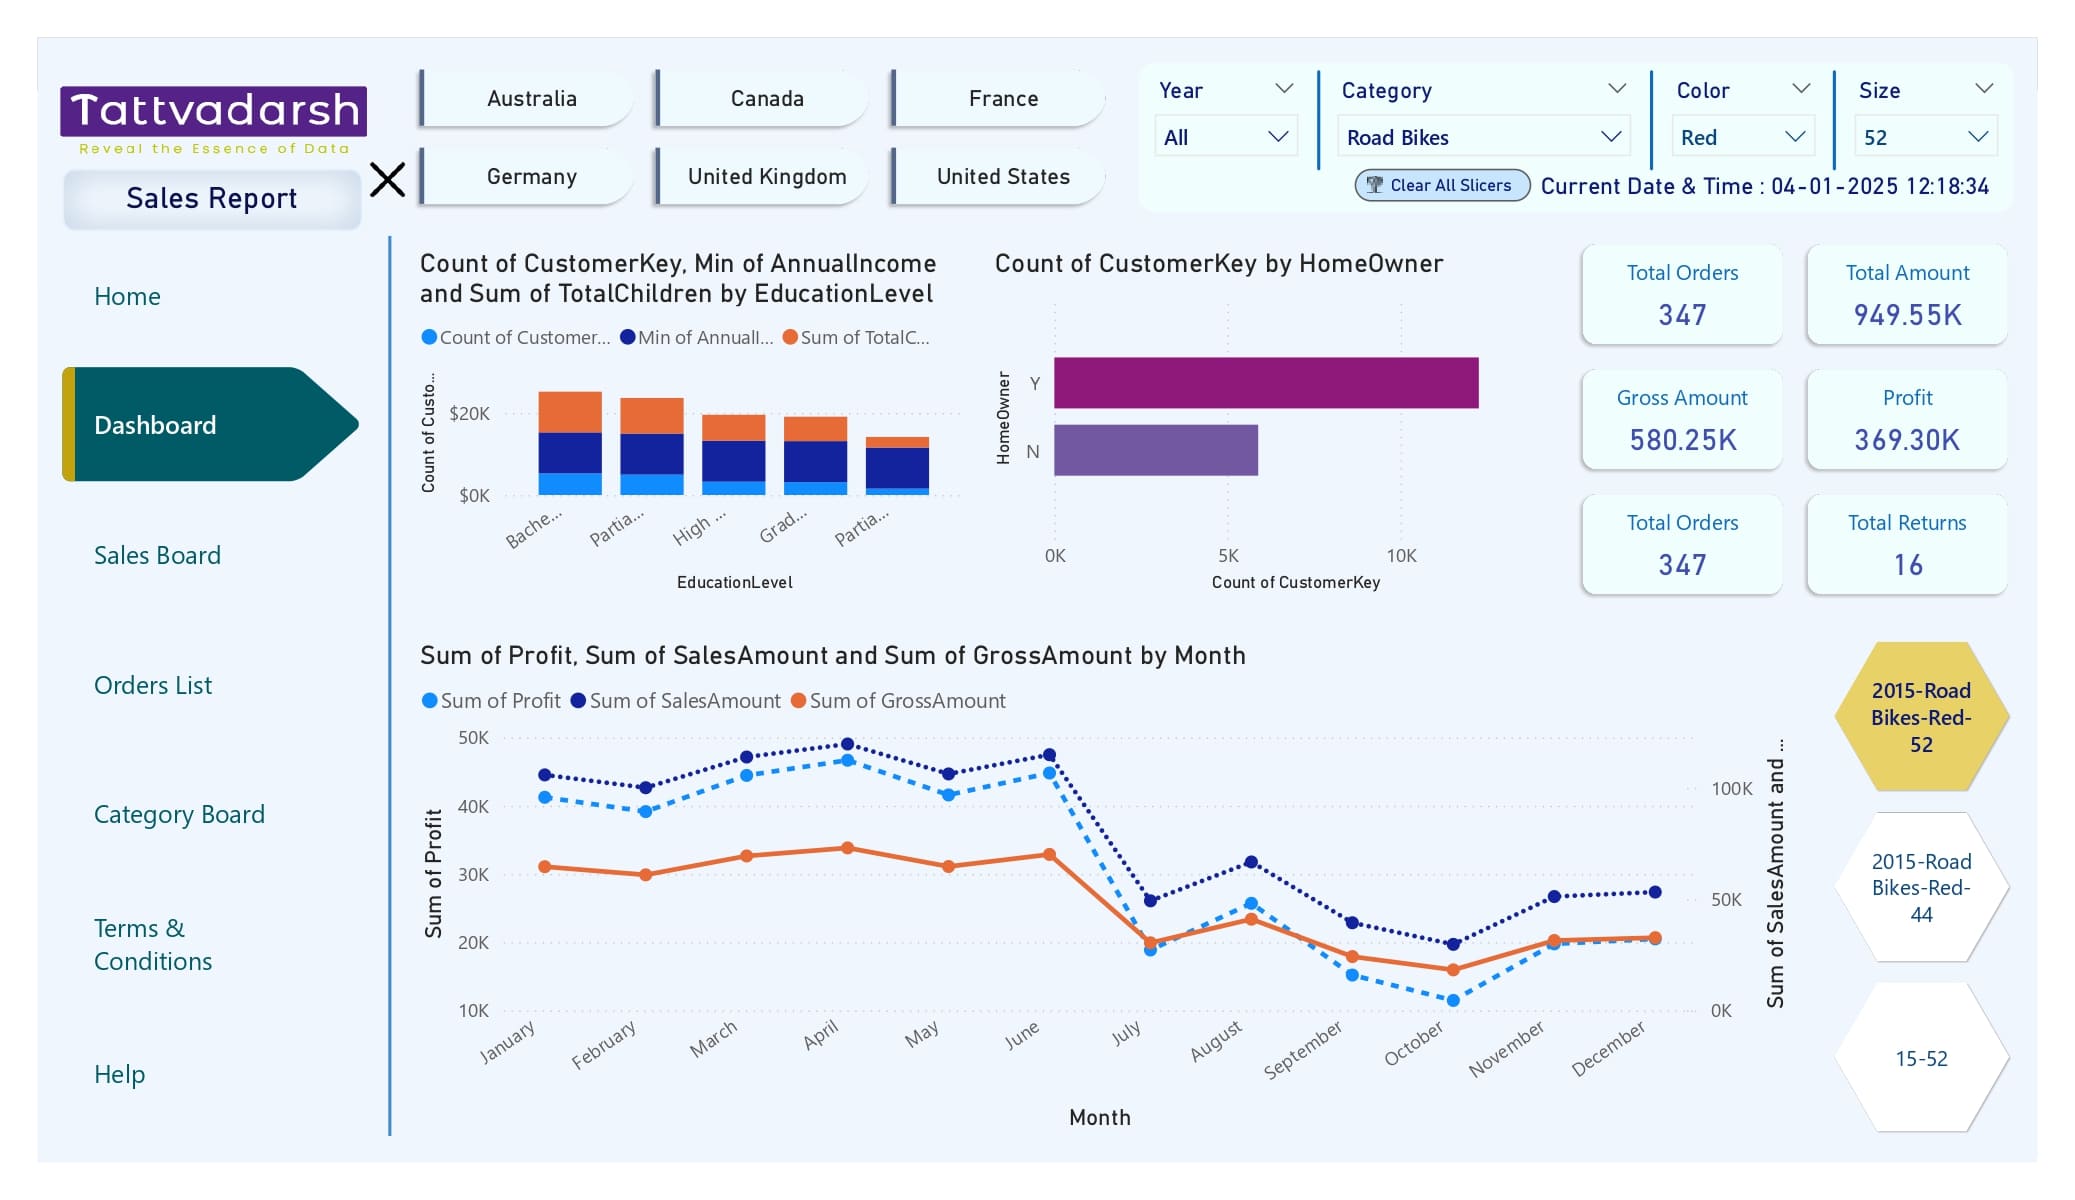Select the Sum of Profit legend marker
Viewport: 2075px width, 1200px height.
(430, 701)
